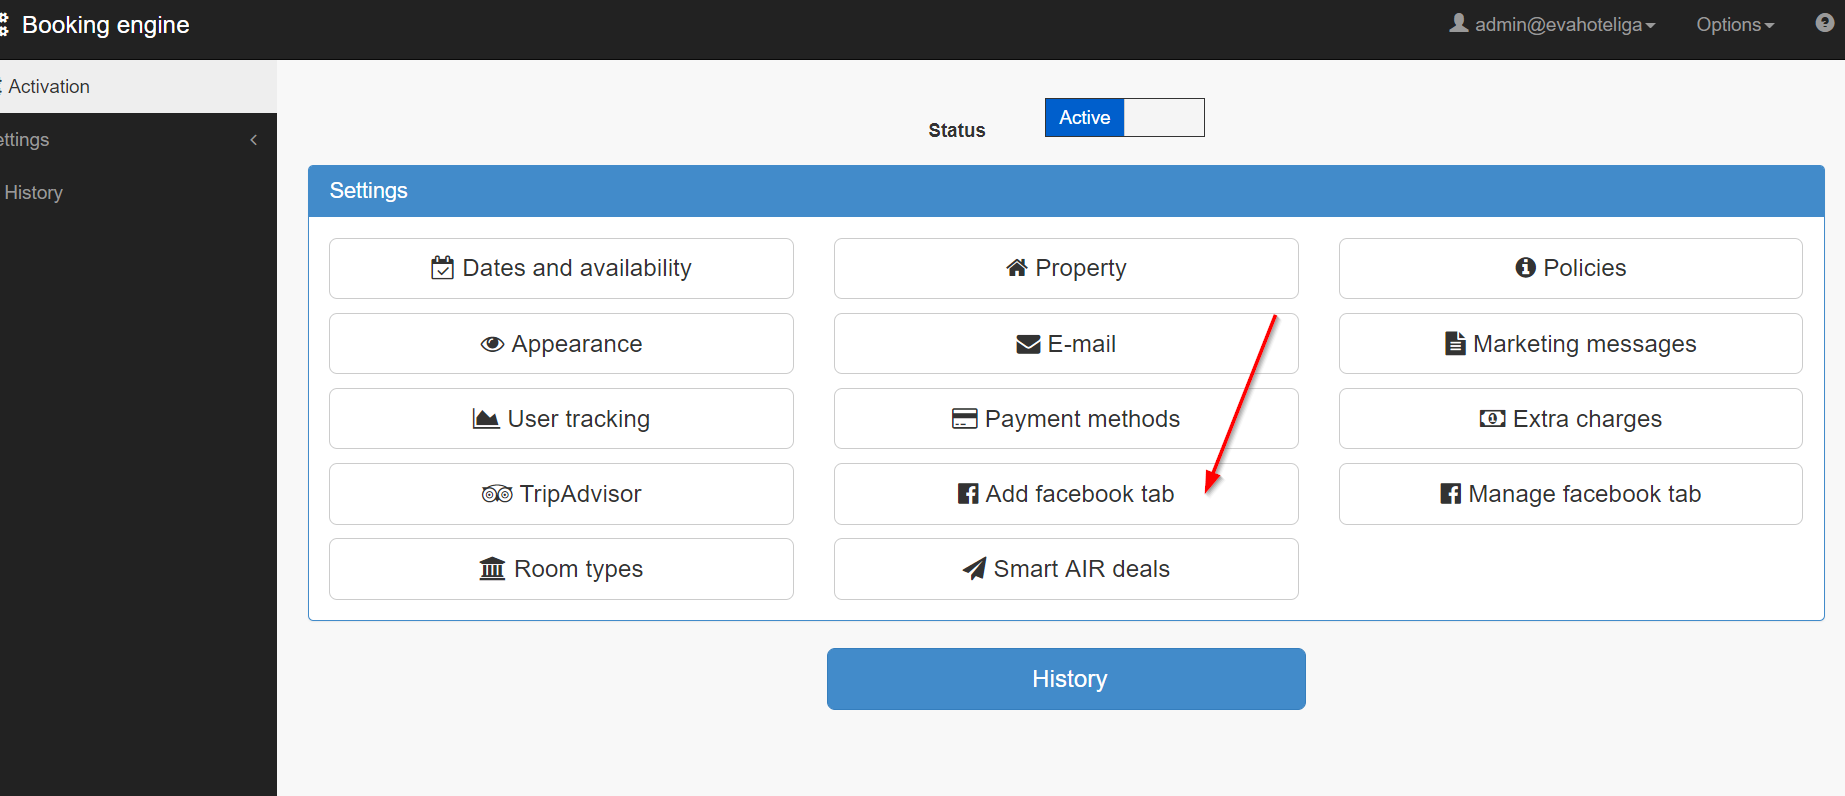Open Marketing messages settings
The image size is (1845, 796).
click(1570, 344)
